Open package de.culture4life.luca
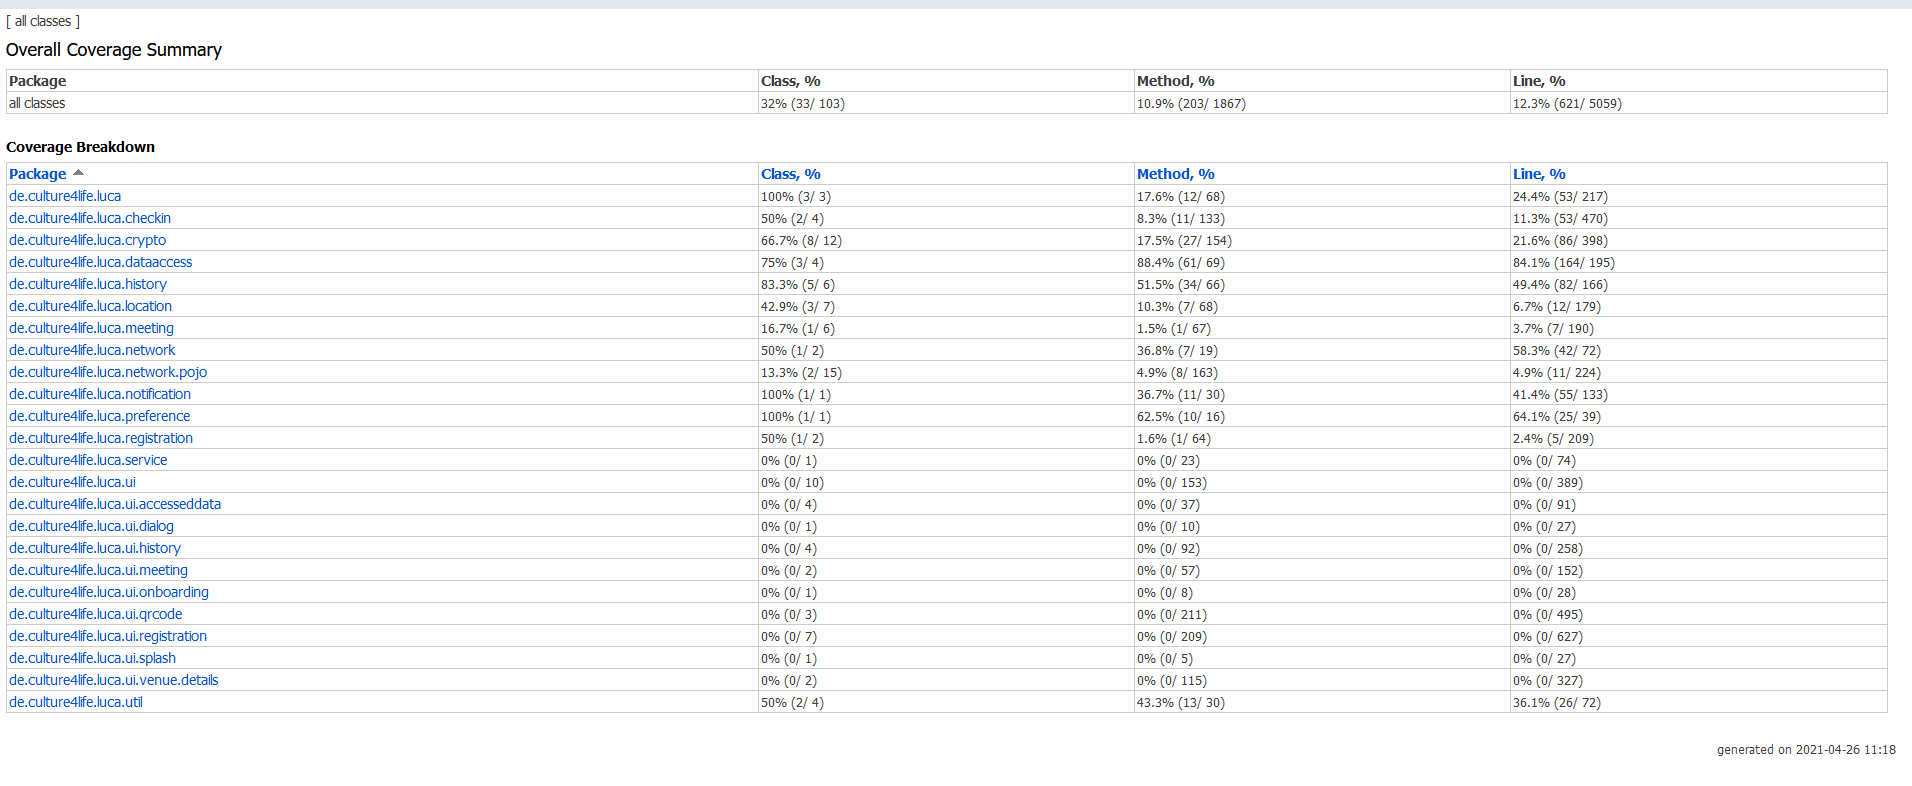Screen dimensions: 1912x786 (65, 196)
